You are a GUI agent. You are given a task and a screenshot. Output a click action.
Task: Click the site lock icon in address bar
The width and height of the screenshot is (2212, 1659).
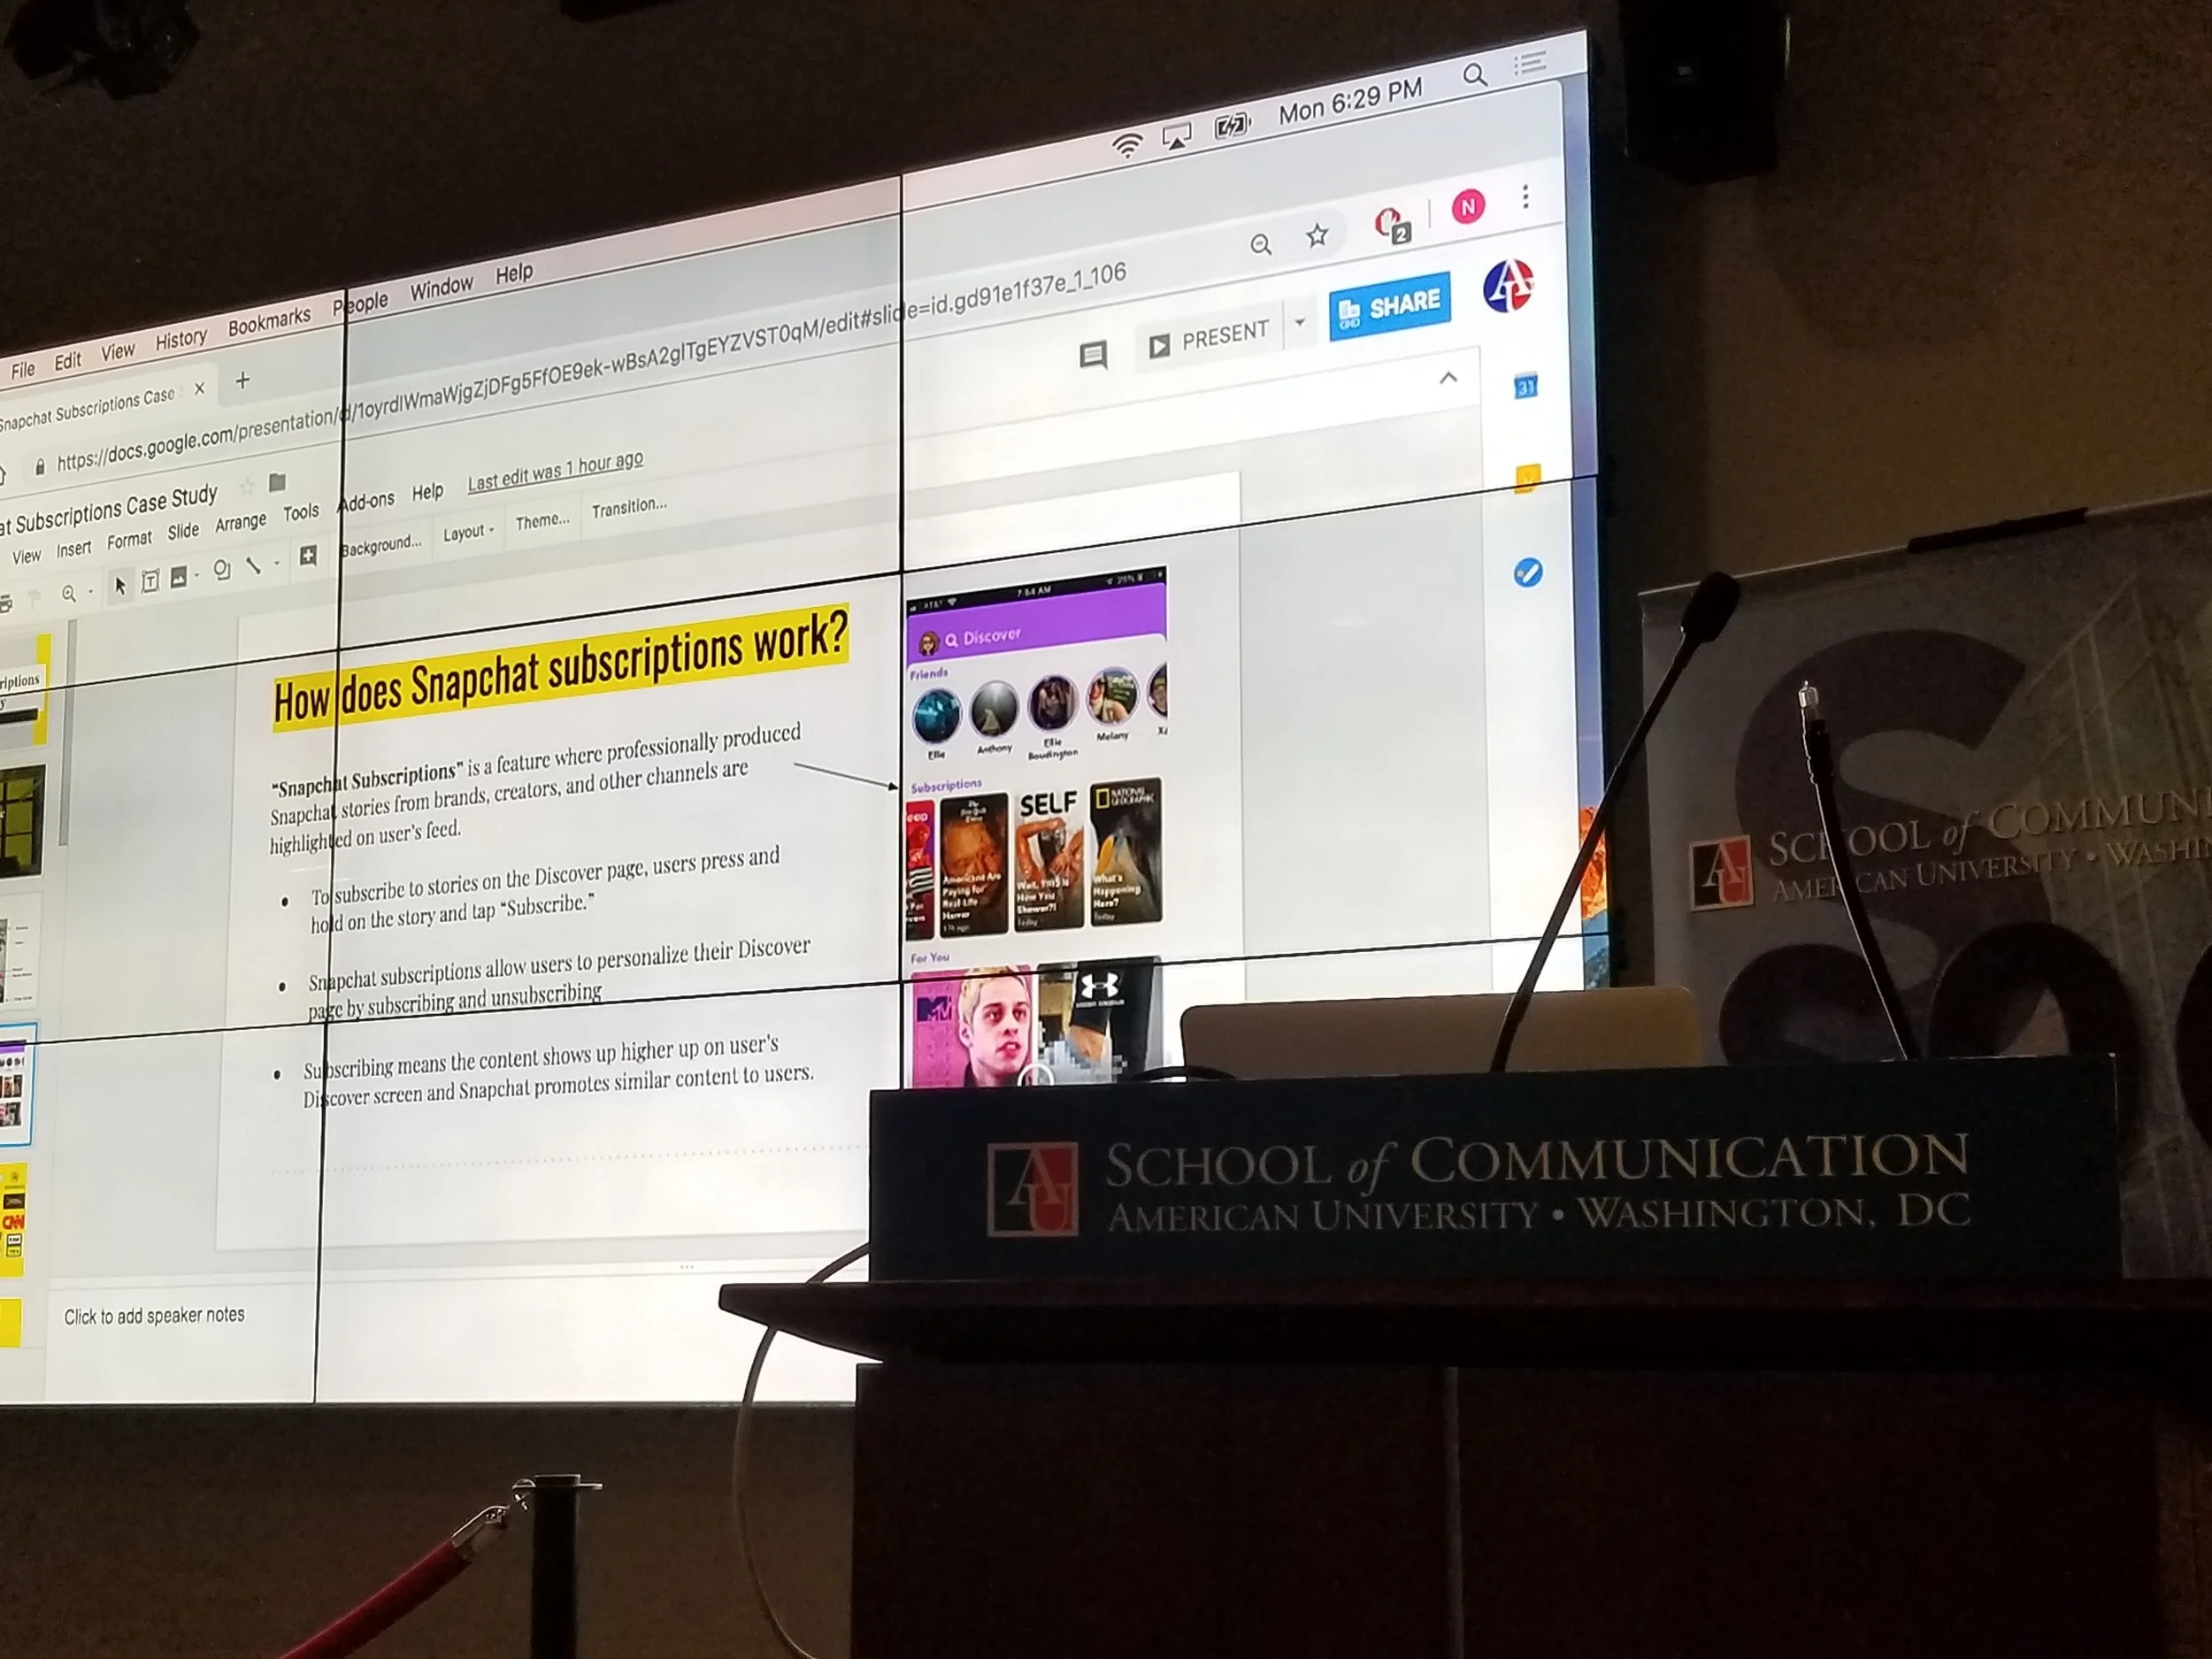pyautogui.click(x=40, y=467)
